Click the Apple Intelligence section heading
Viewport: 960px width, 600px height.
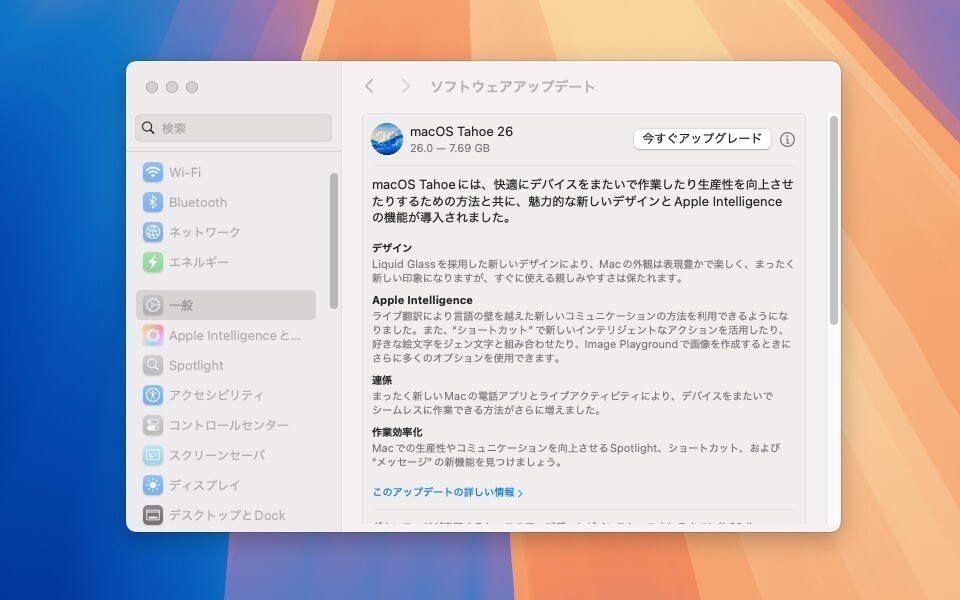tap(422, 300)
